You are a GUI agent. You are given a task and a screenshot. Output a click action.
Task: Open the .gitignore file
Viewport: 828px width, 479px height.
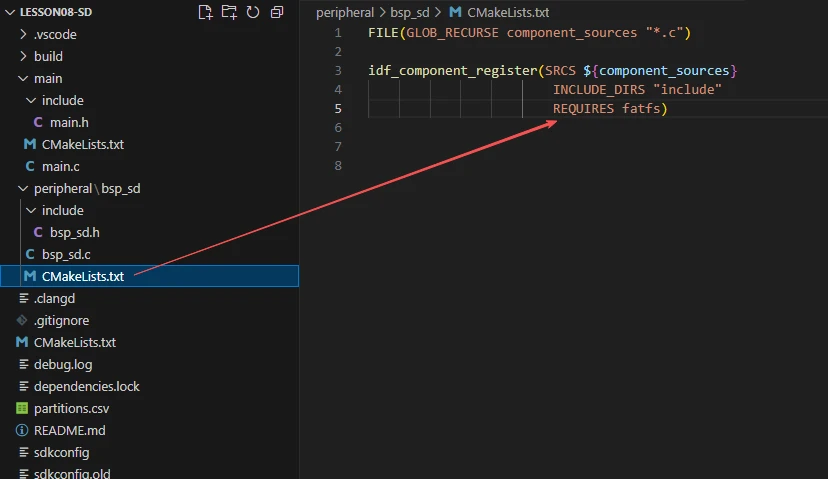(x=61, y=320)
